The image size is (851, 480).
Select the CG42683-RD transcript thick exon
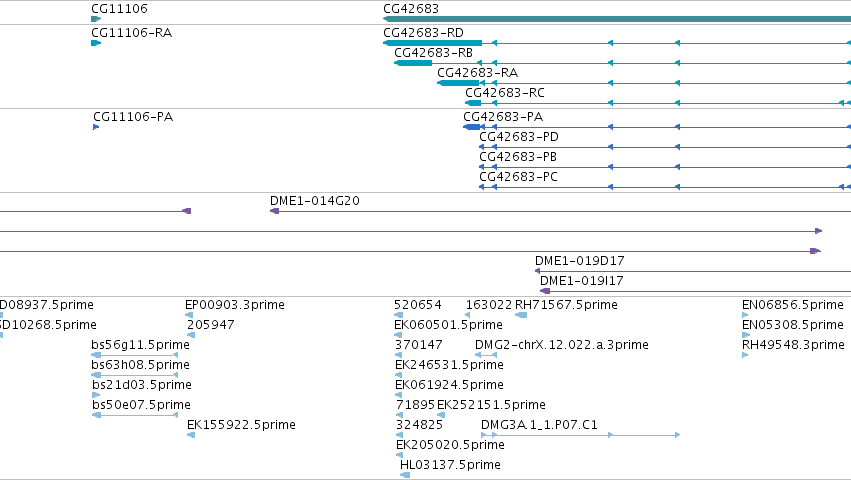pyautogui.click(x=433, y=43)
